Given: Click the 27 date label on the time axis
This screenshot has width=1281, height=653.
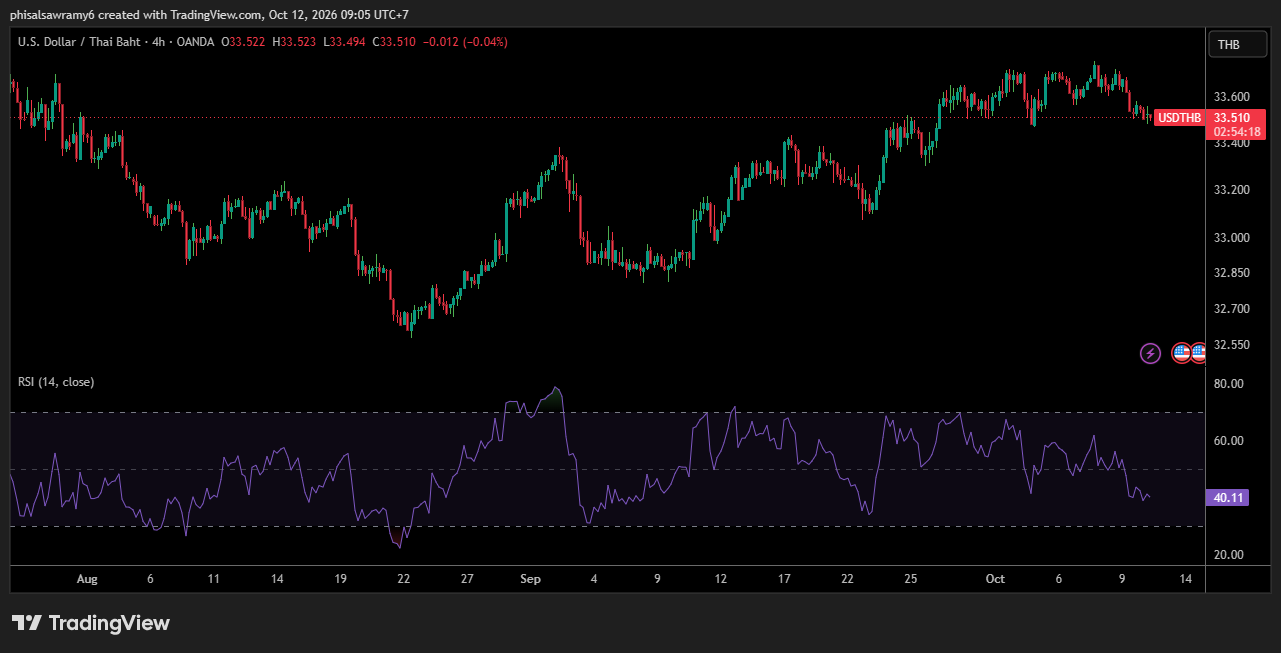Looking at the screenshot, I should [x=467, y=579].
